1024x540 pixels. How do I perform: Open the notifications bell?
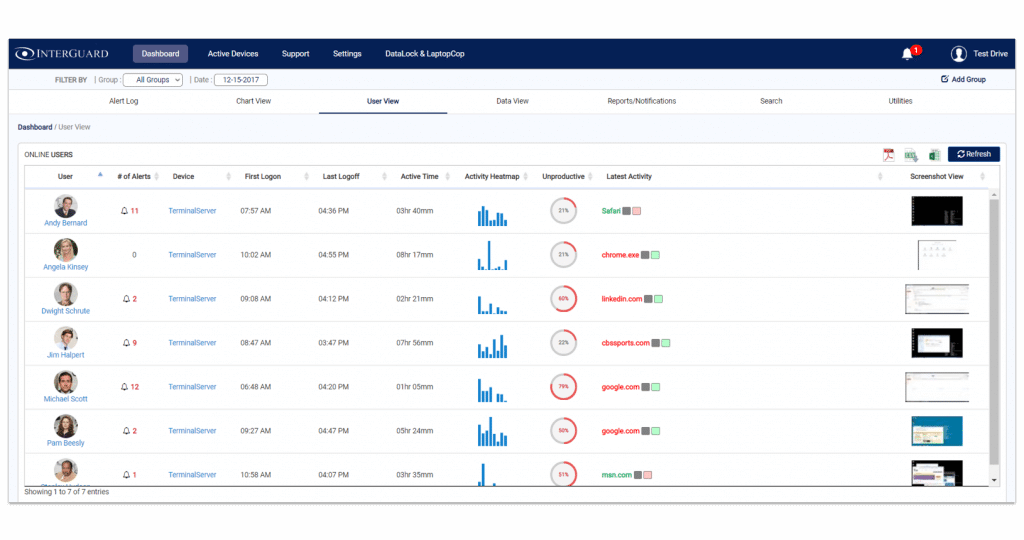(907, 54)
